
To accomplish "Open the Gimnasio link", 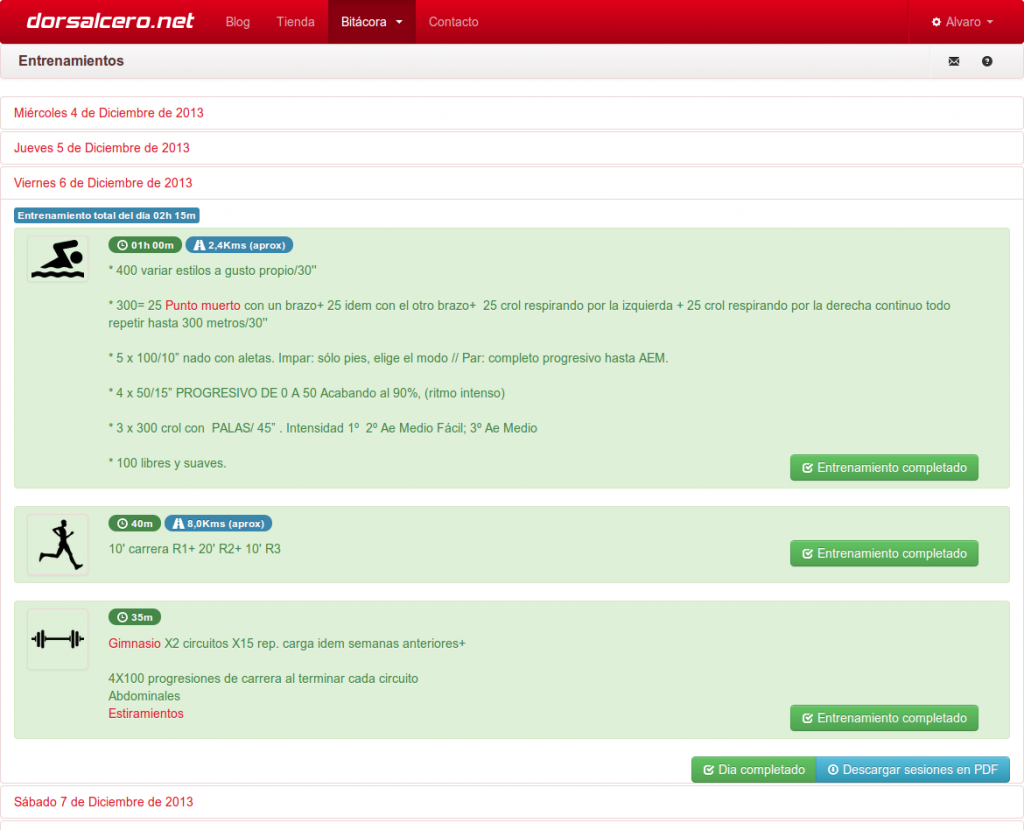I will (x=135, y=644).
